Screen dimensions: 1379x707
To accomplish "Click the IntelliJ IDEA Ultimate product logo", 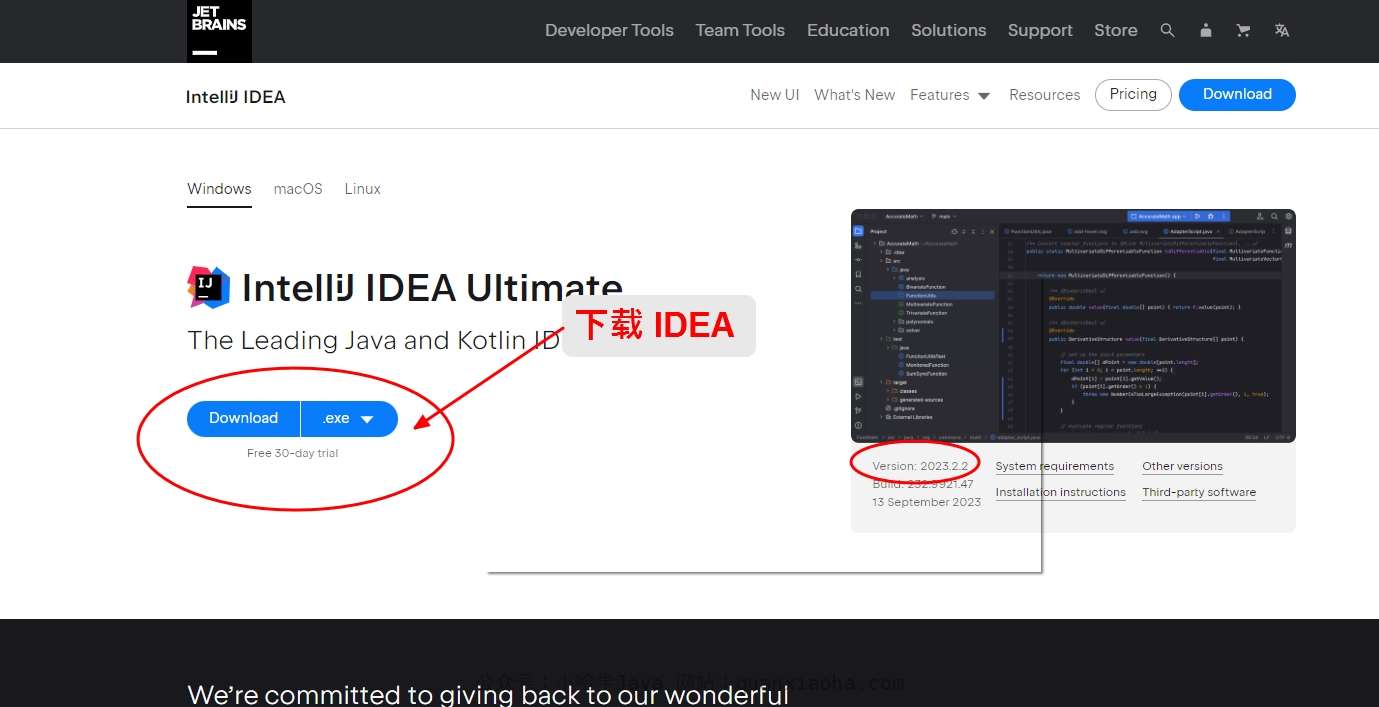I will 208,287.
